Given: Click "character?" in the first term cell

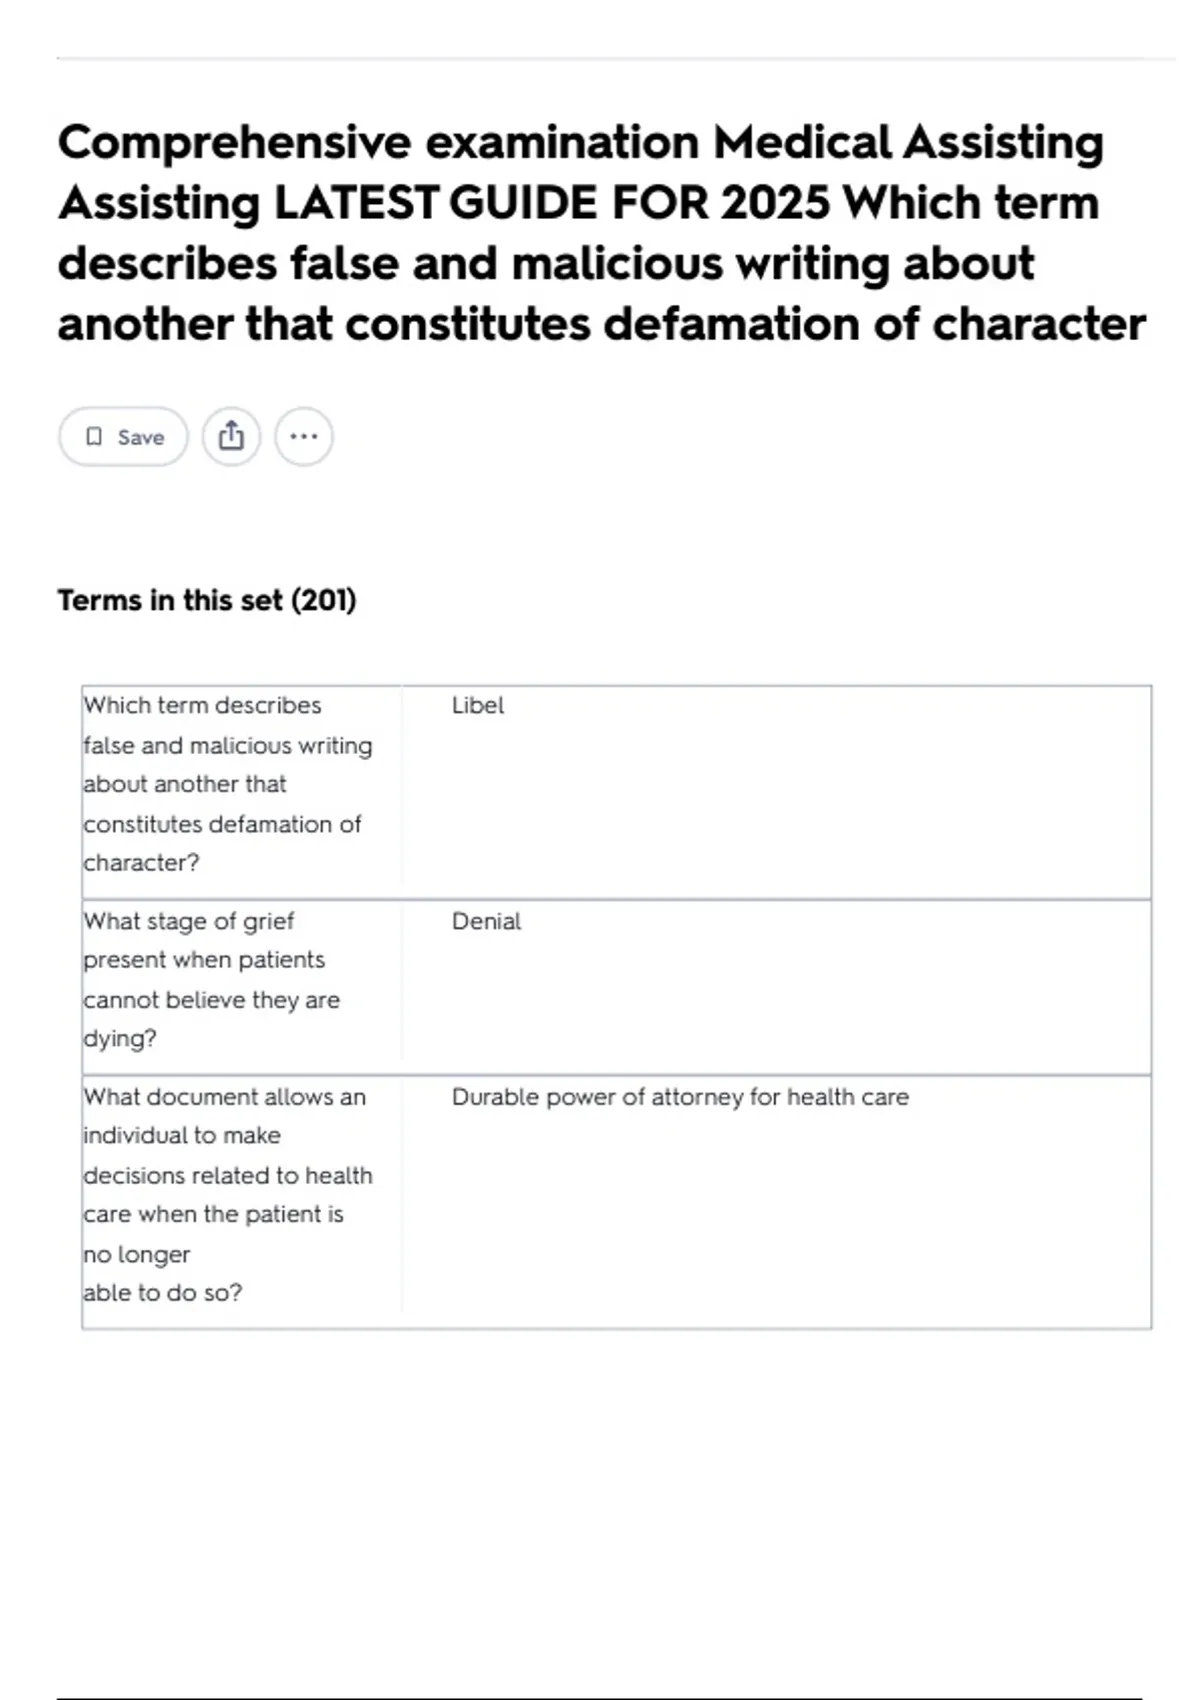Looking at the screenshot, I should coord(141,862).
